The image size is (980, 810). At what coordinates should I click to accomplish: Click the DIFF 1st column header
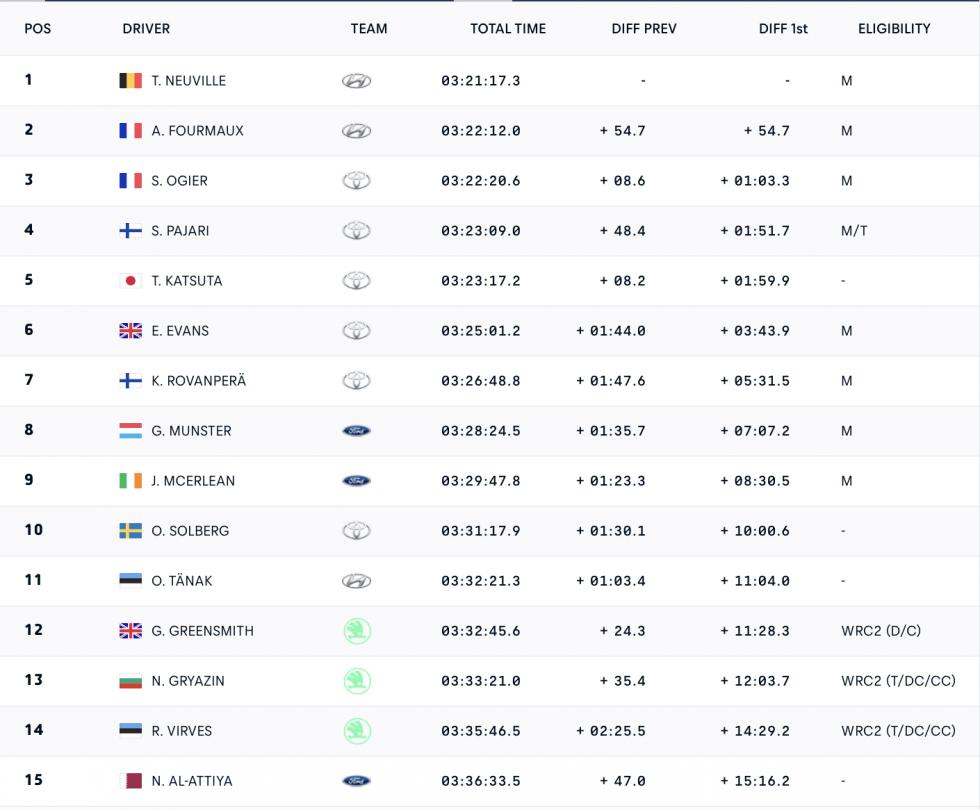(x=783, y=29)
